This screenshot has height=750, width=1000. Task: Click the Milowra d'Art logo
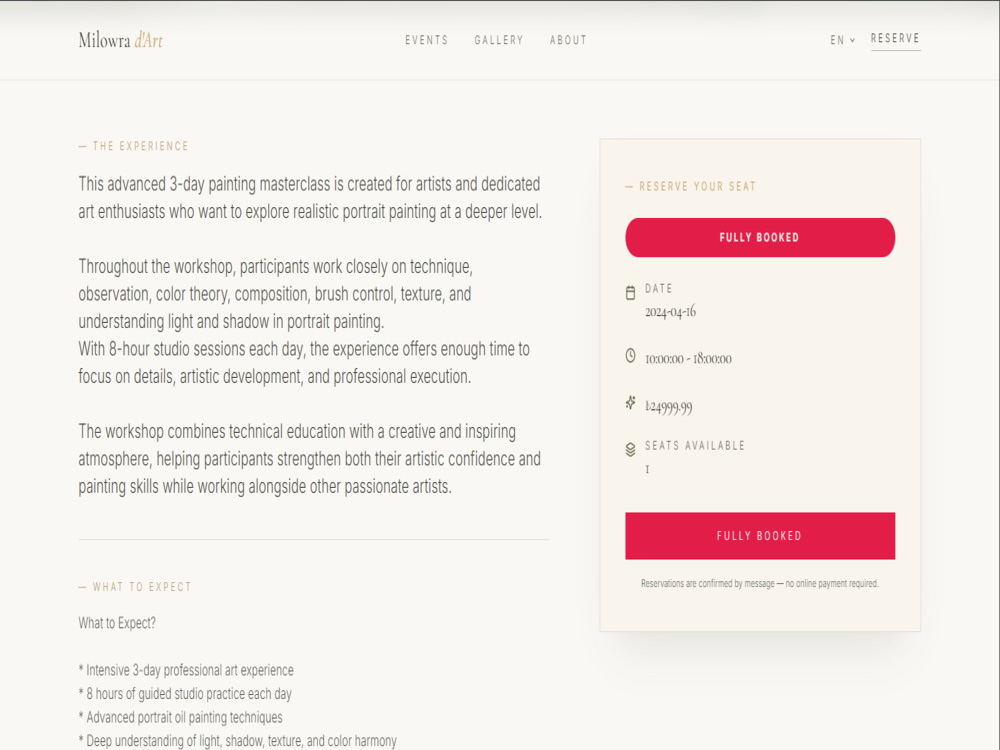pos(121,40)
